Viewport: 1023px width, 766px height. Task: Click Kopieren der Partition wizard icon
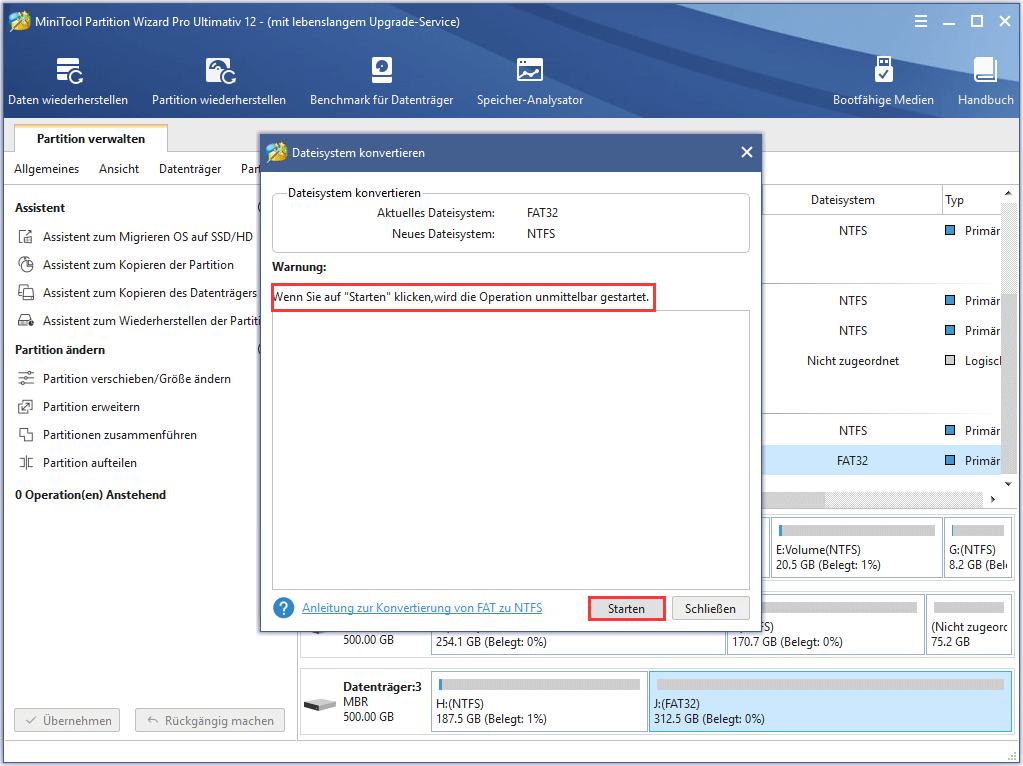tap(25, 265)
